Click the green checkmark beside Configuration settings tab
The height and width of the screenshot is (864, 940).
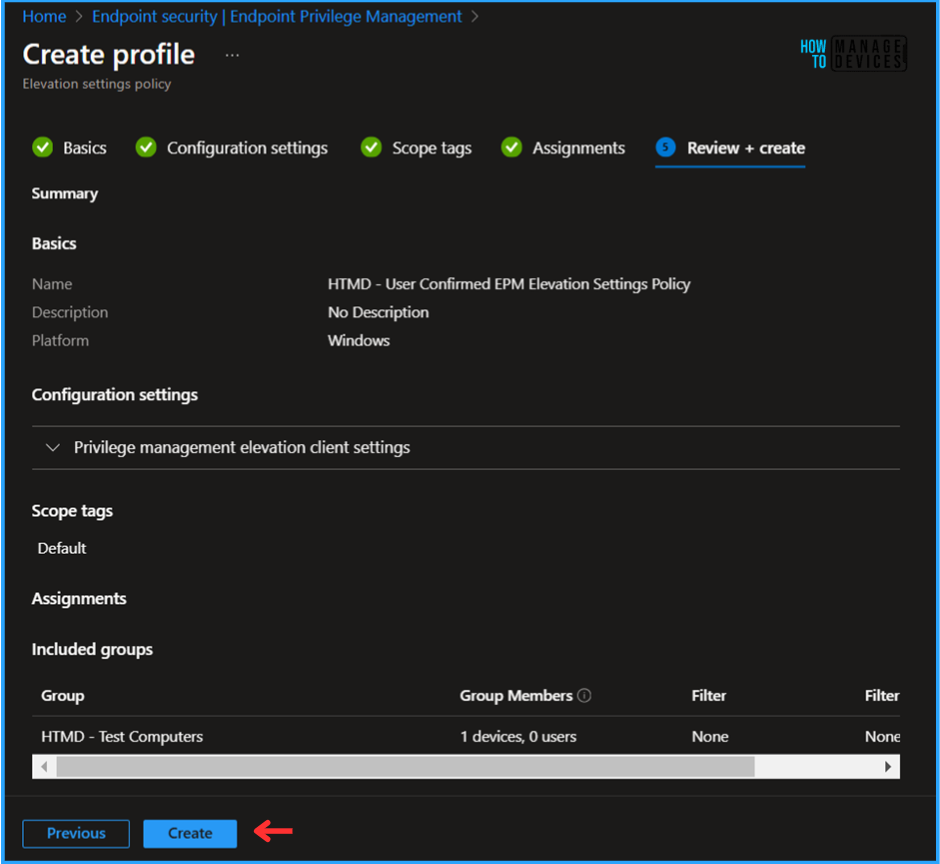[146, 147]
